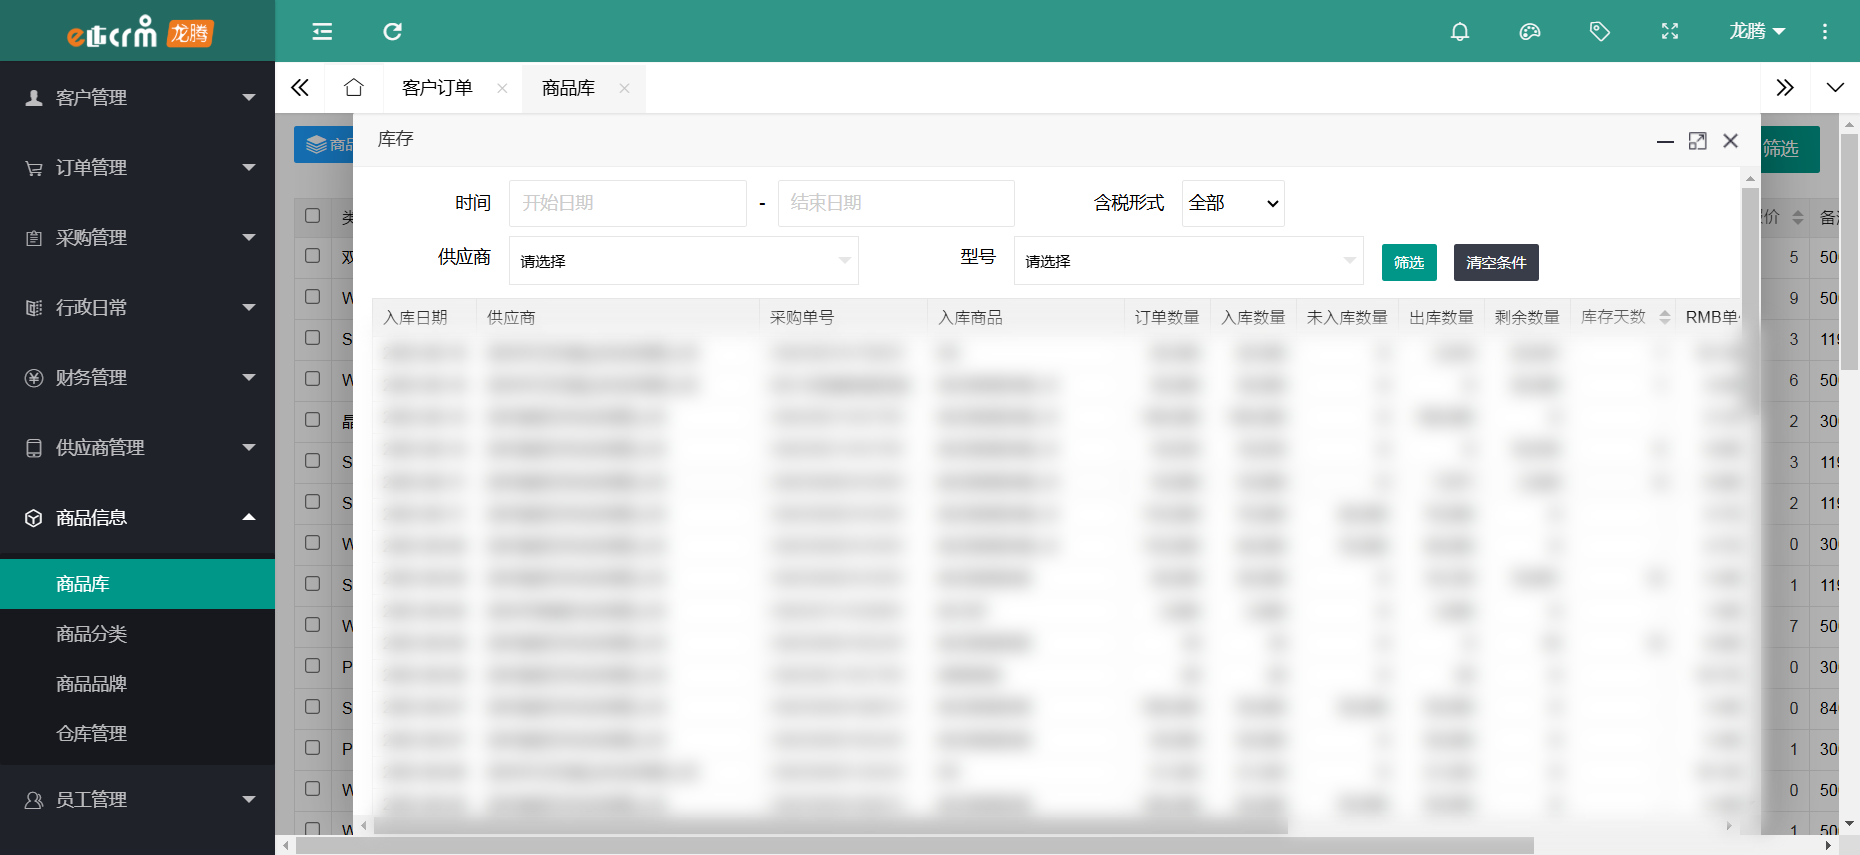
Task: Check the second row checkbox in product list
Action: click(x=313, y=297)
